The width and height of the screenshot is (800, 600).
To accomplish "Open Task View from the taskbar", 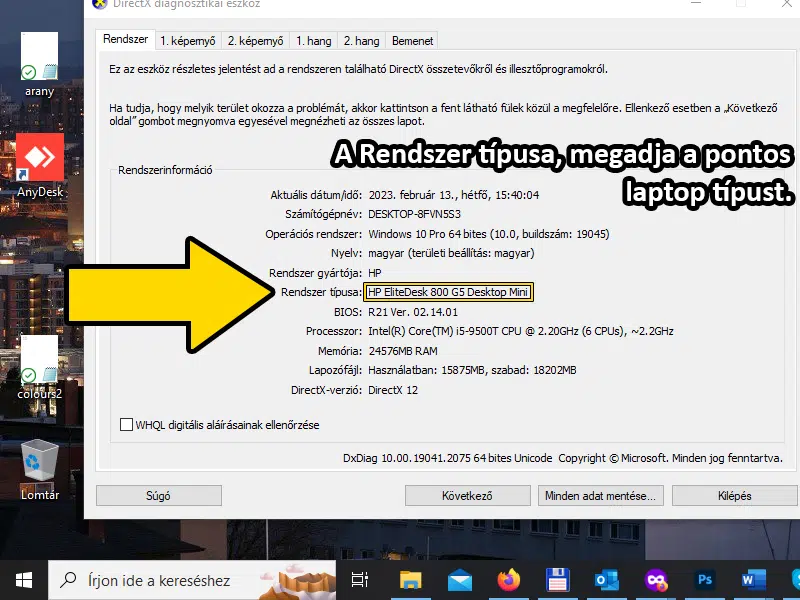I will (x=360, y=580).
